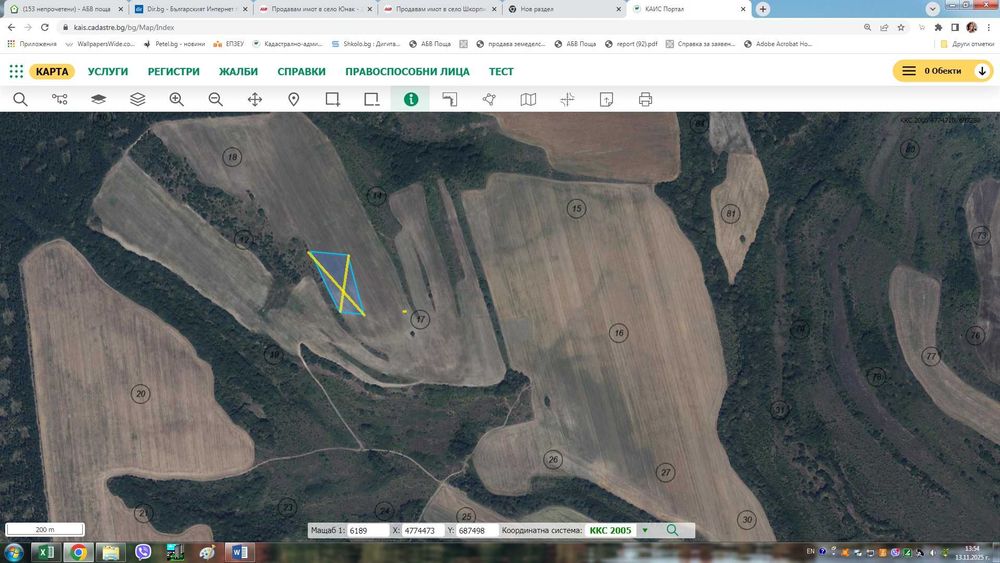
Task: Click the address bar URL kais.cadastre.bg
Action: pos(124,27)
